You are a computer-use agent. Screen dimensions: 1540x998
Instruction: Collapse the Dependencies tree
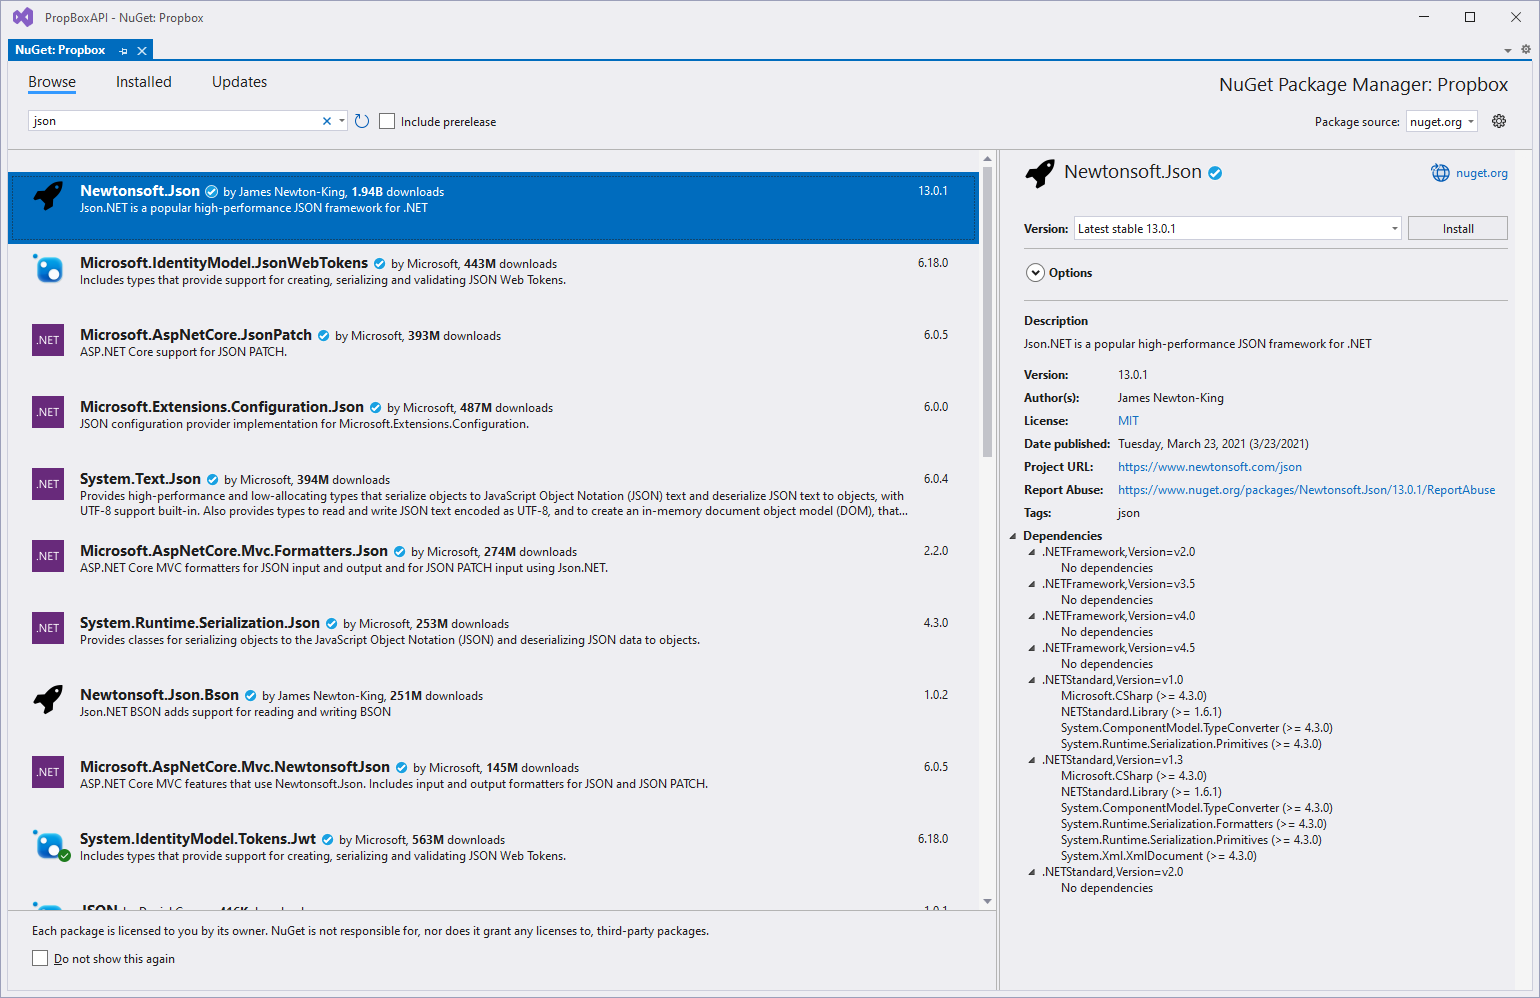(1013, 536)
